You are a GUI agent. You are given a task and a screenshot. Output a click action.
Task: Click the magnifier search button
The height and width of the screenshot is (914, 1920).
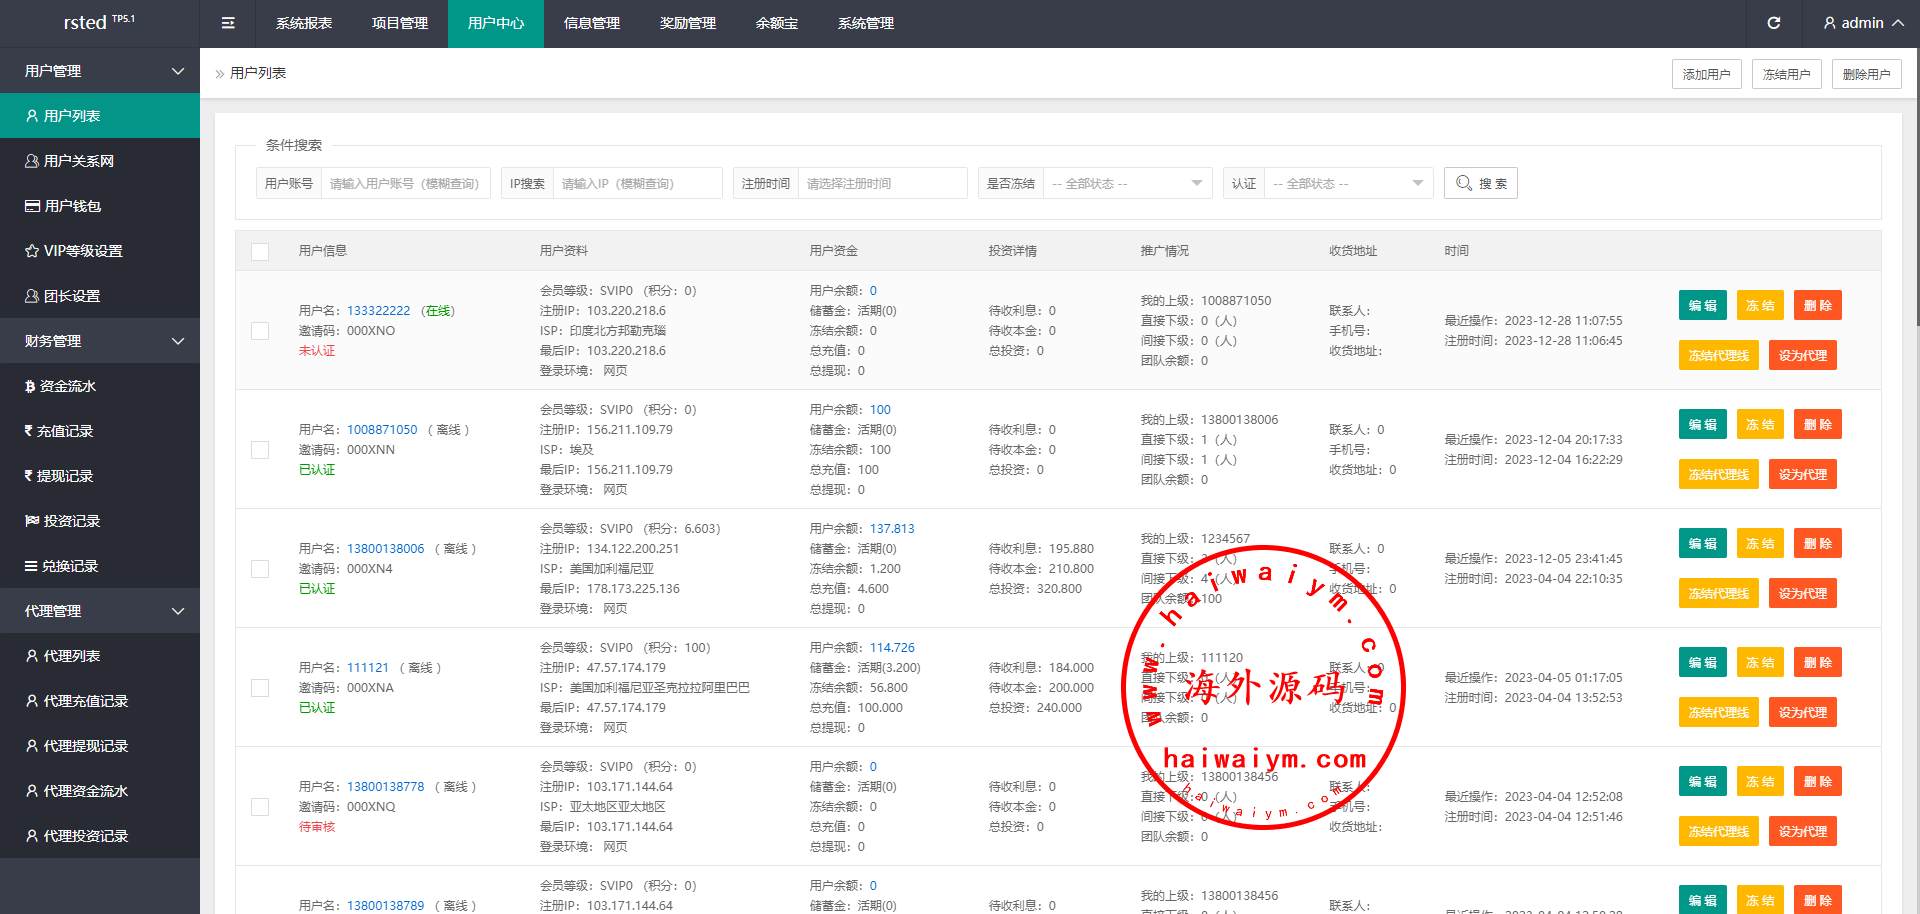point(1480,183)
